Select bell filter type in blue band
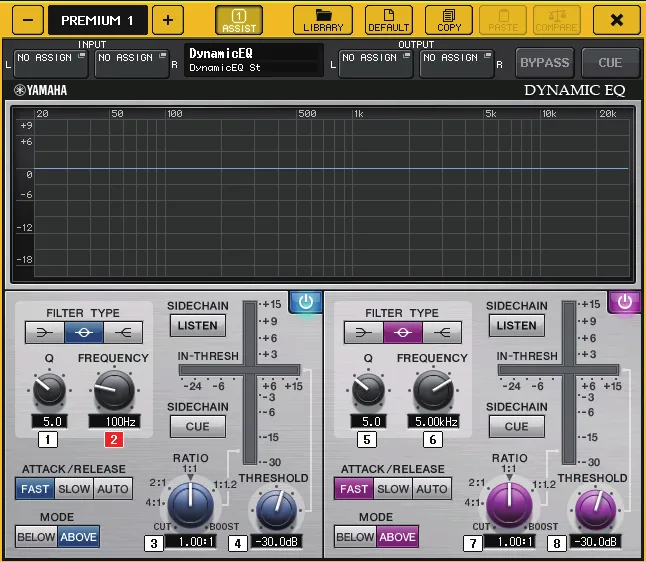 pos(84,332)
